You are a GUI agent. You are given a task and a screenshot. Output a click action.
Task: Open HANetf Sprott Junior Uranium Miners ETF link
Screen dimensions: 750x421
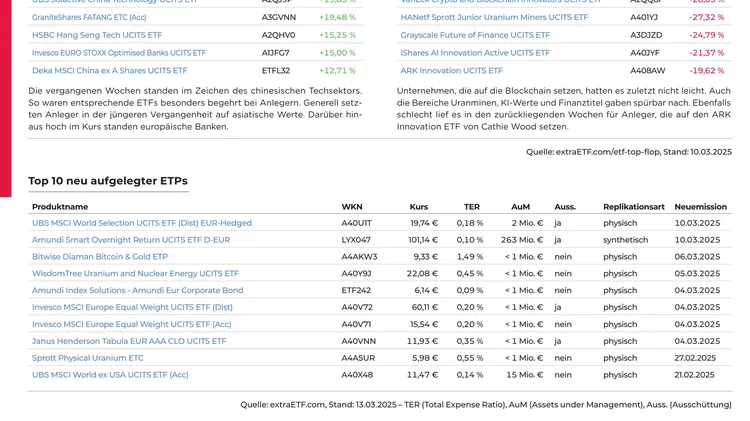point(494,17)
